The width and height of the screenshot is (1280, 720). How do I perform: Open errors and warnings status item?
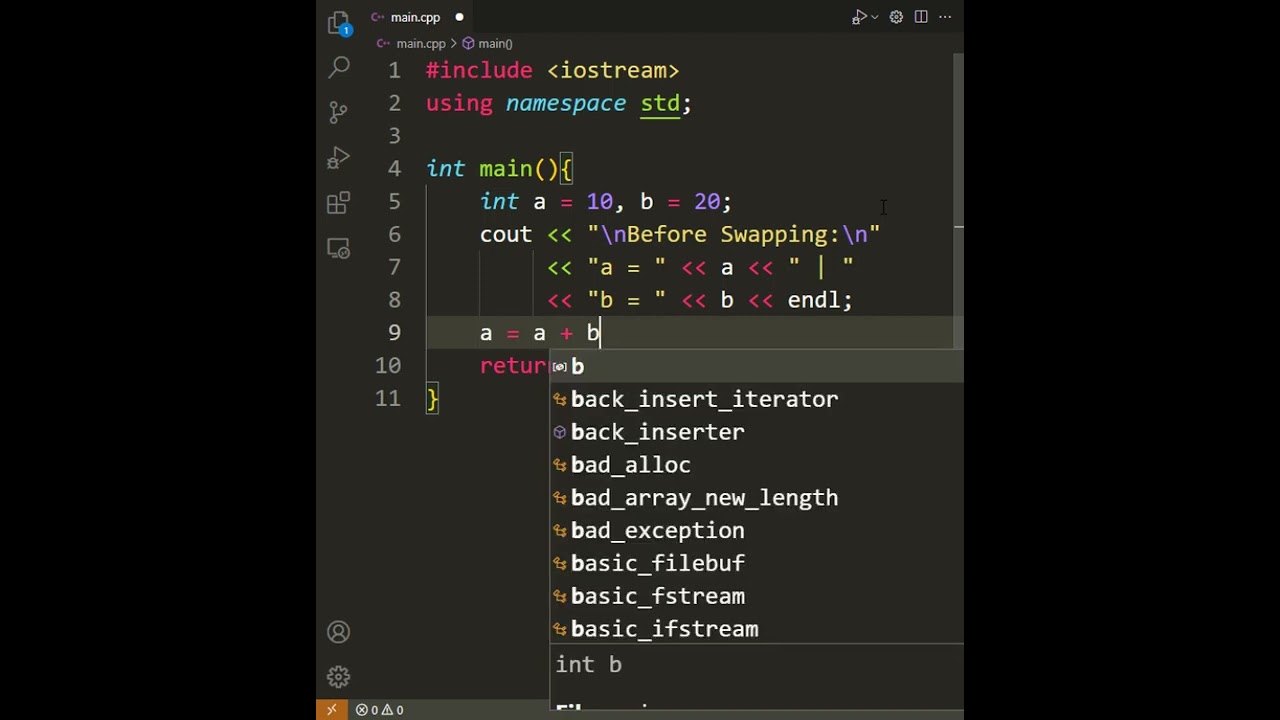380,710
